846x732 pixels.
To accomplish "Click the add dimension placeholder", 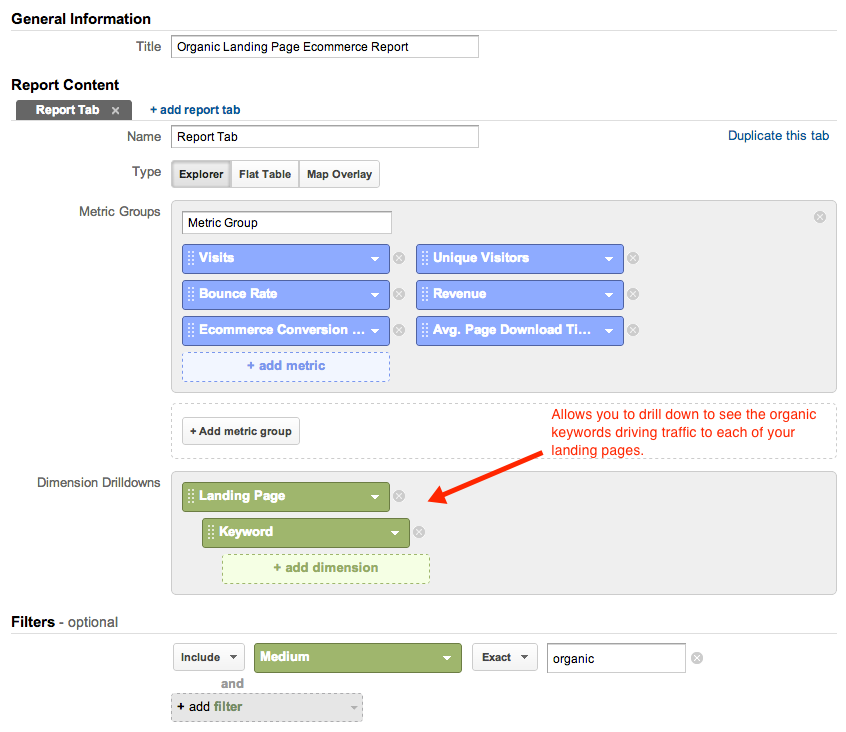I will click(x=326, y=569).
